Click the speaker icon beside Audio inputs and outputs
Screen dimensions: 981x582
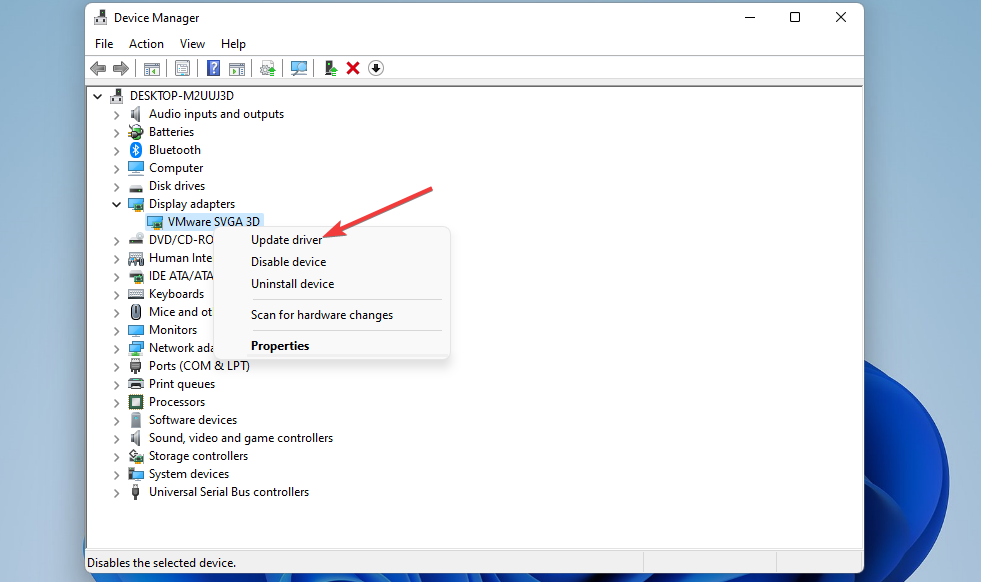coord(135,114)
